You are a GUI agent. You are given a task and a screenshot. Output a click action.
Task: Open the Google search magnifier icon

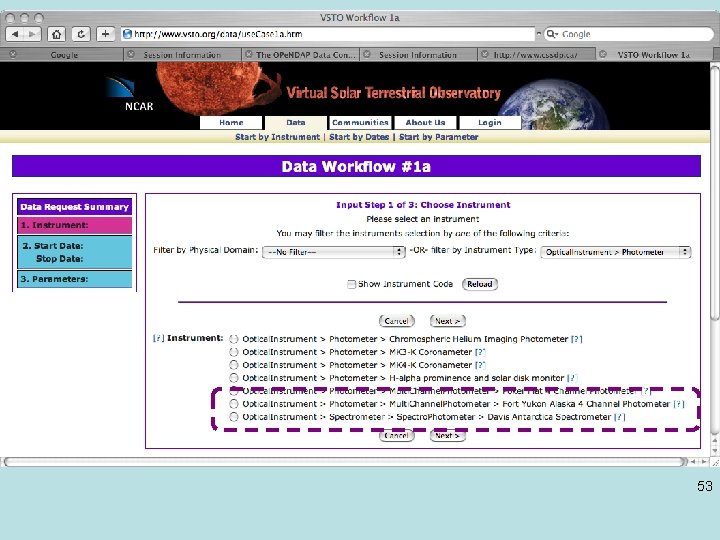coord(551,34)
